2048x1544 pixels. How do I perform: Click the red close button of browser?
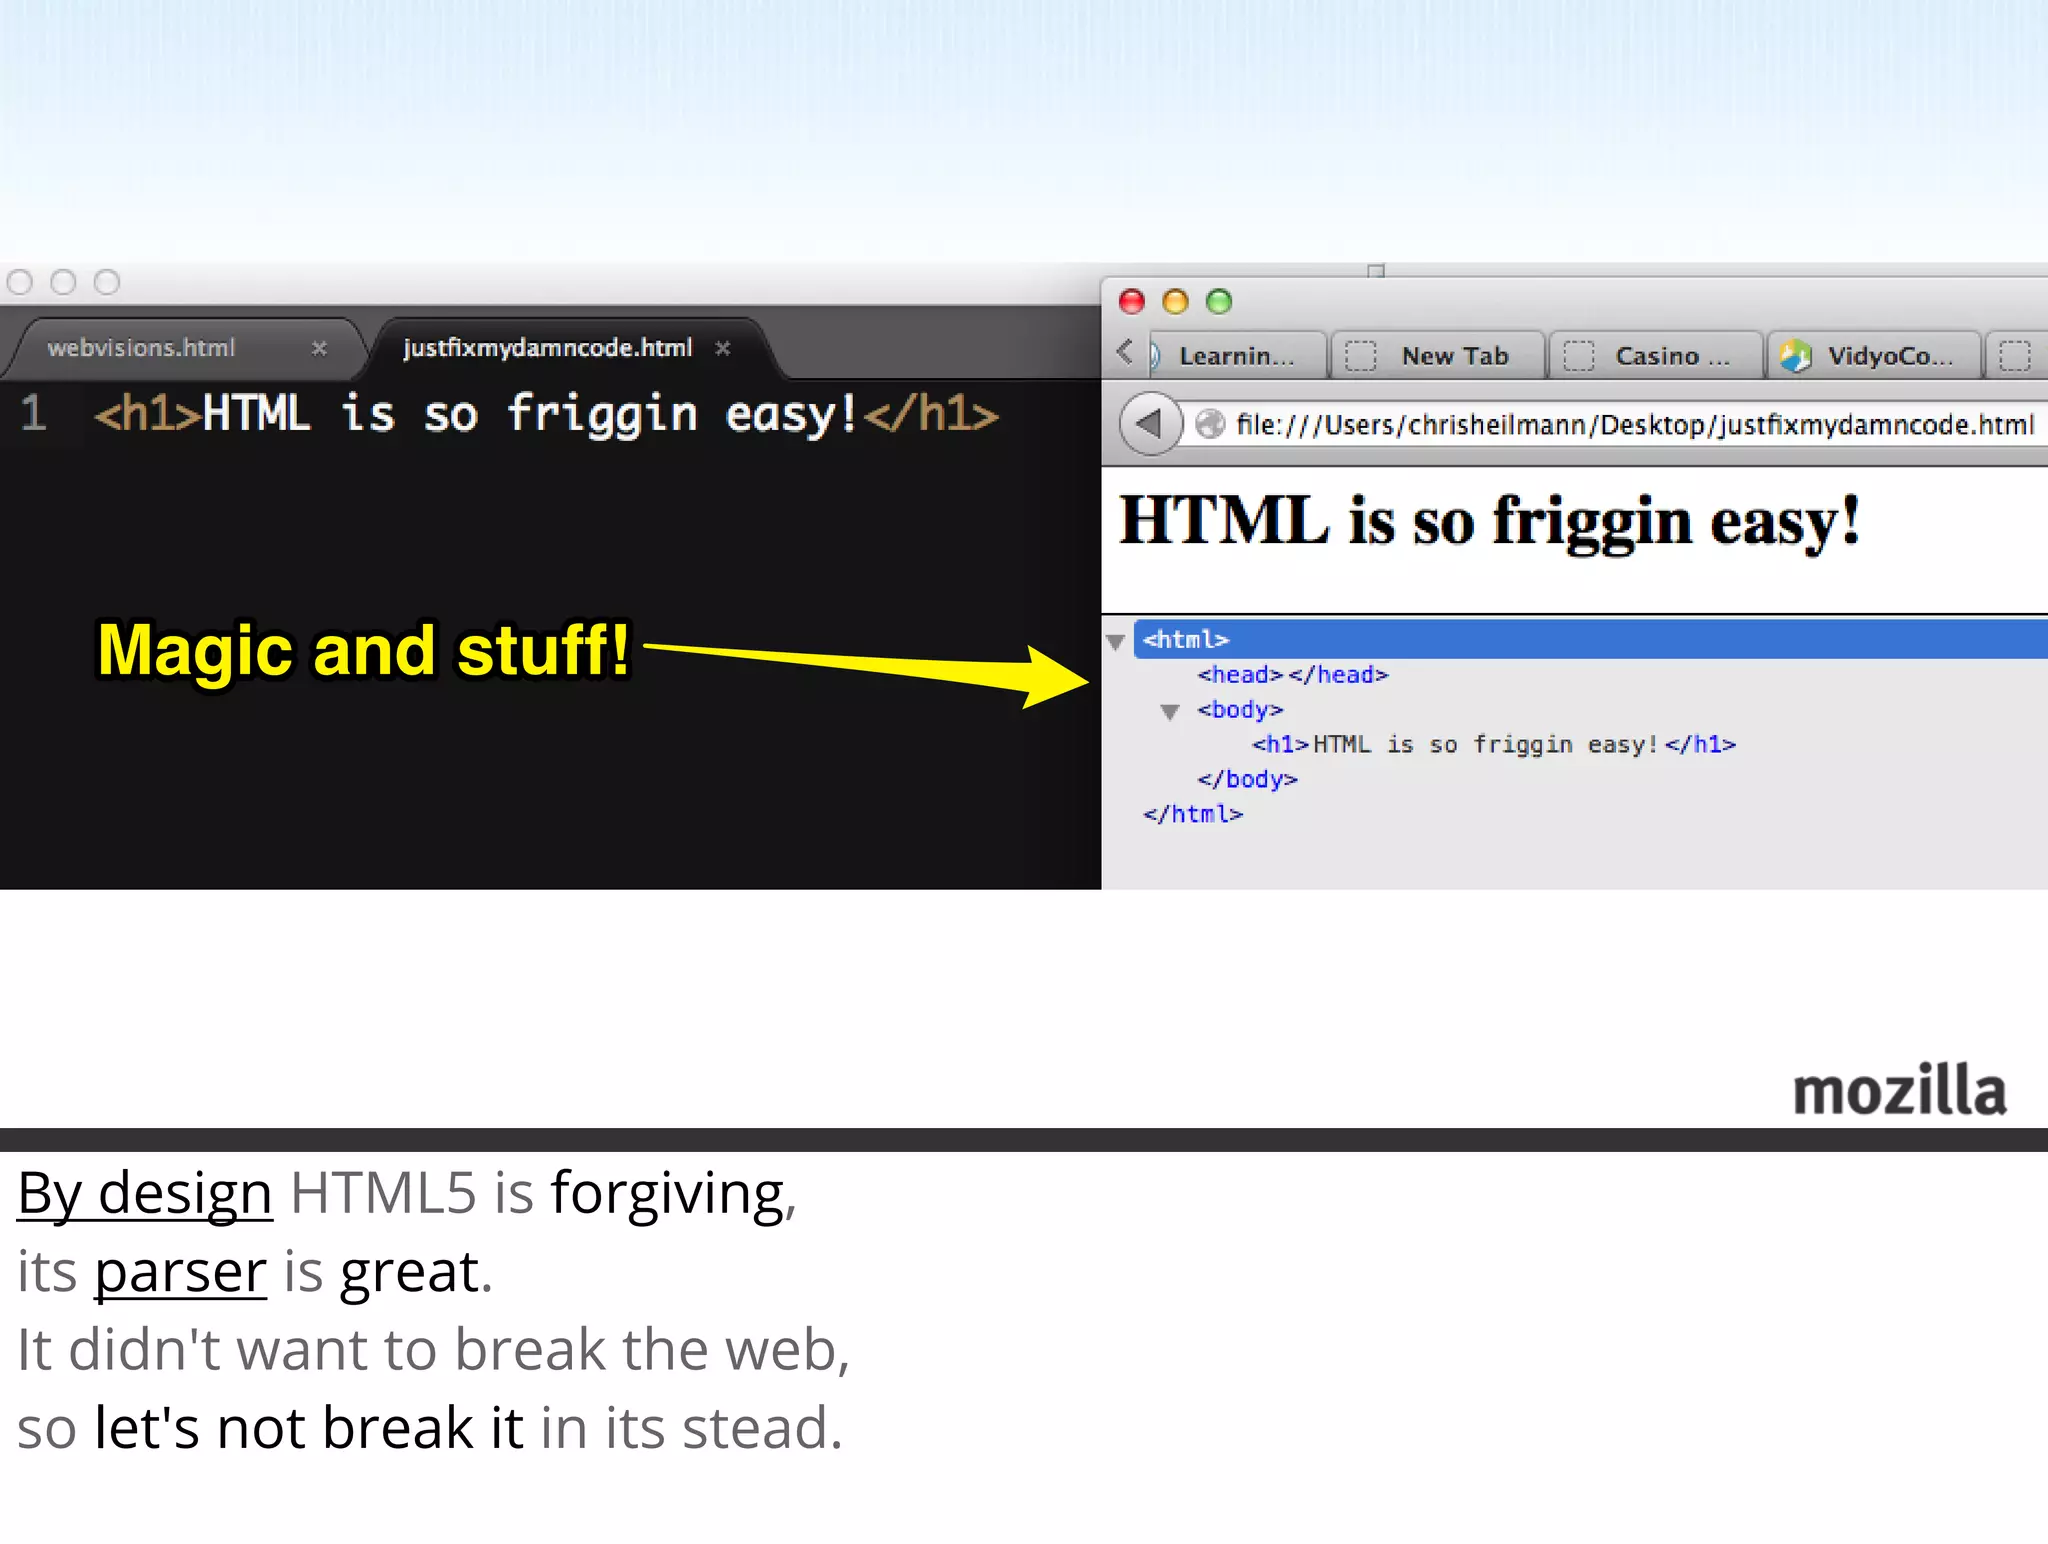1132,301
